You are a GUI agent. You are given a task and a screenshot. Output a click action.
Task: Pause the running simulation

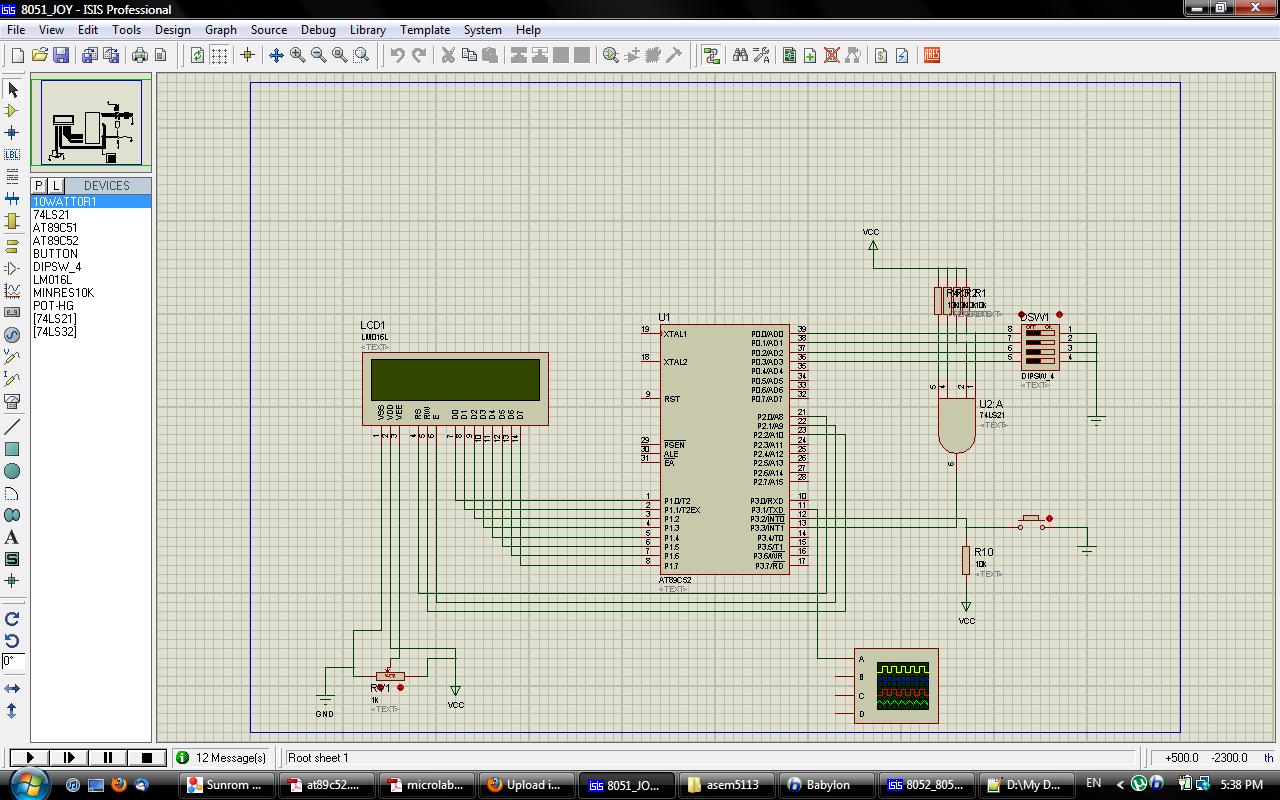(108, 758)
